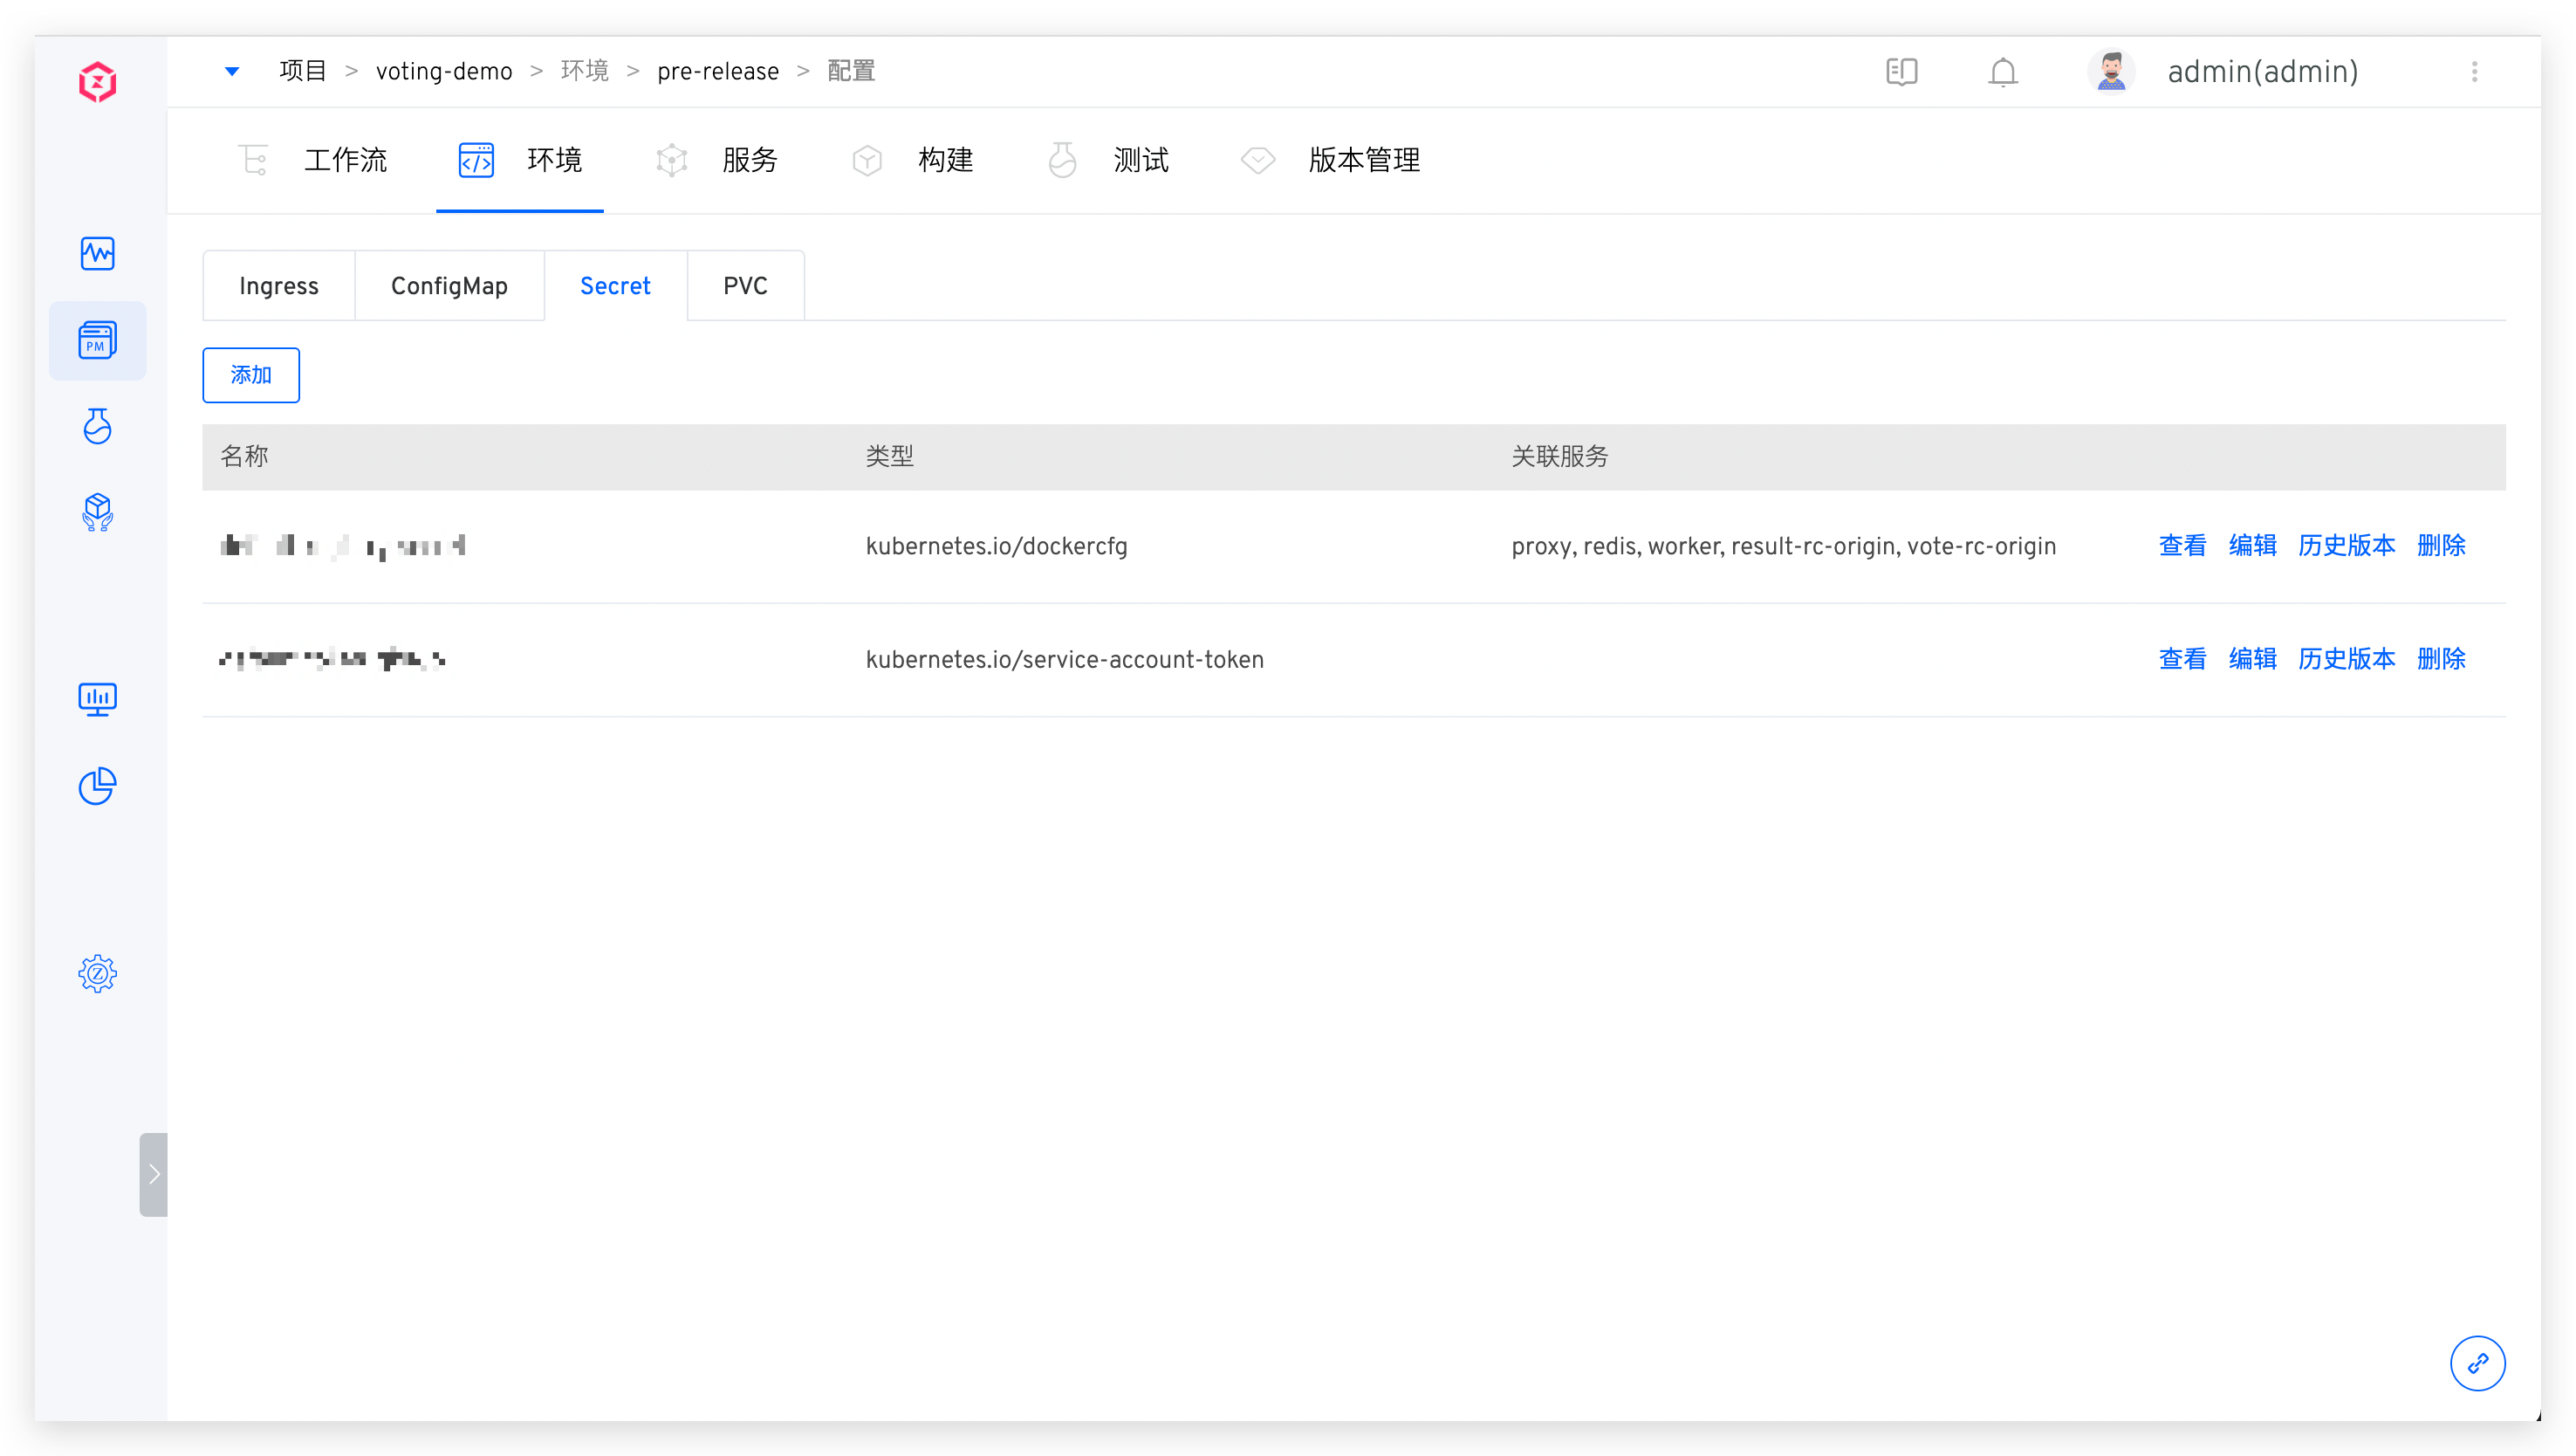This screenshot has width=2576, height=1456.
Task: Click the floating link icon button
Action: point(2477,1363)
